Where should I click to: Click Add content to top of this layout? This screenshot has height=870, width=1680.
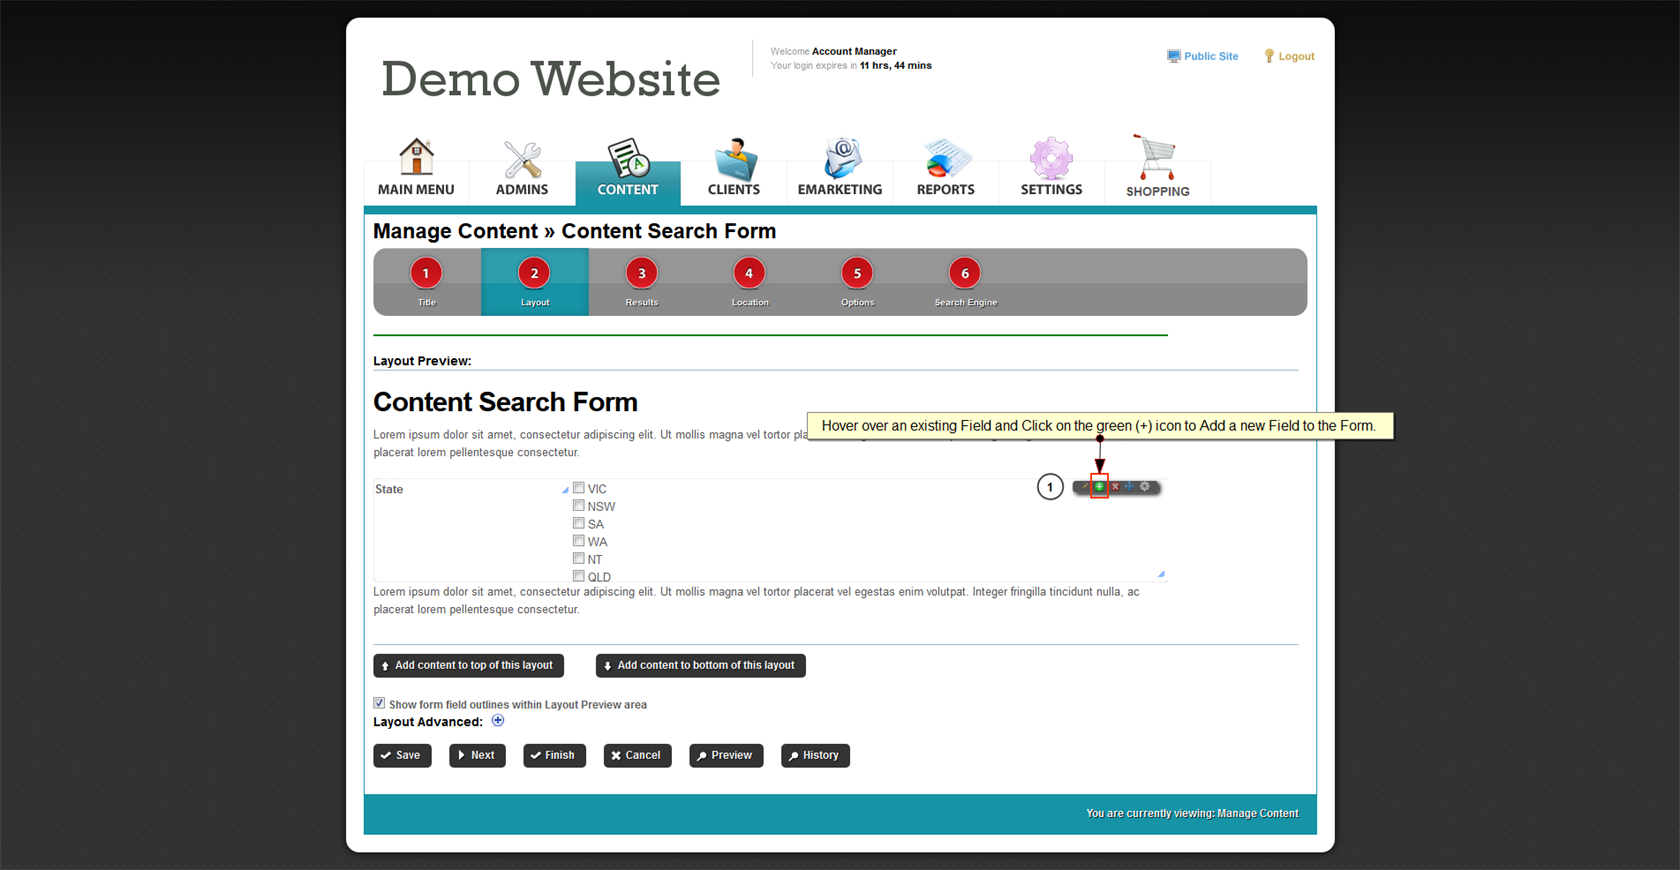pos(468,665)
